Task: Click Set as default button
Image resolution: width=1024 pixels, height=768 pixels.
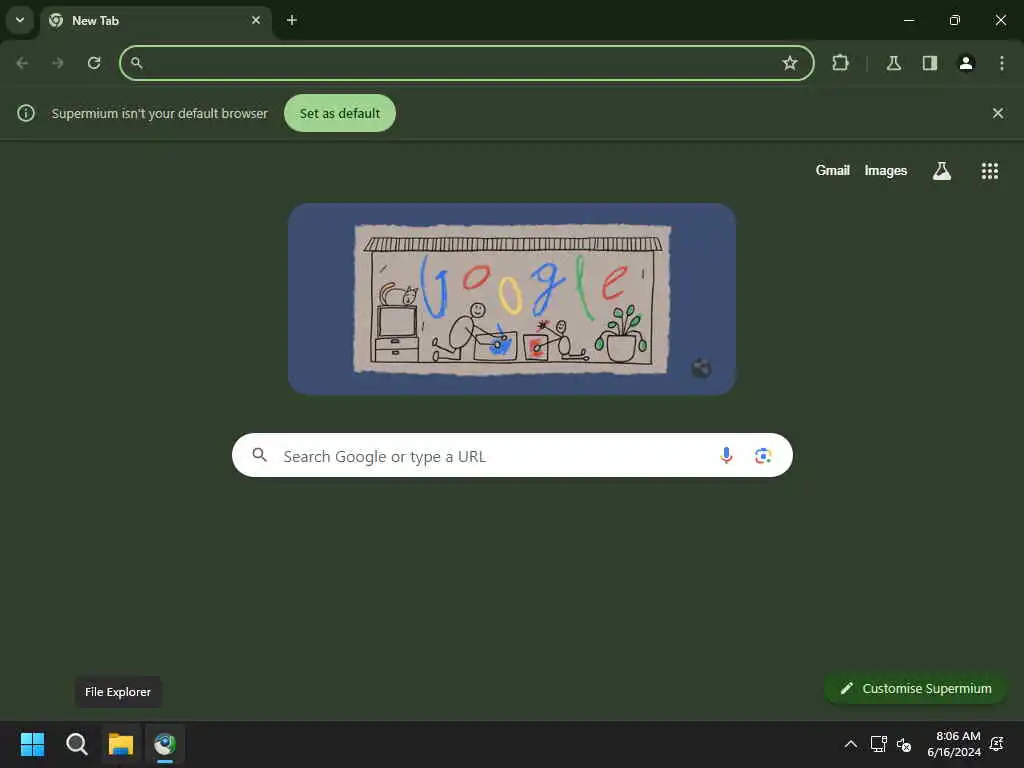Action: pos(340,113)
